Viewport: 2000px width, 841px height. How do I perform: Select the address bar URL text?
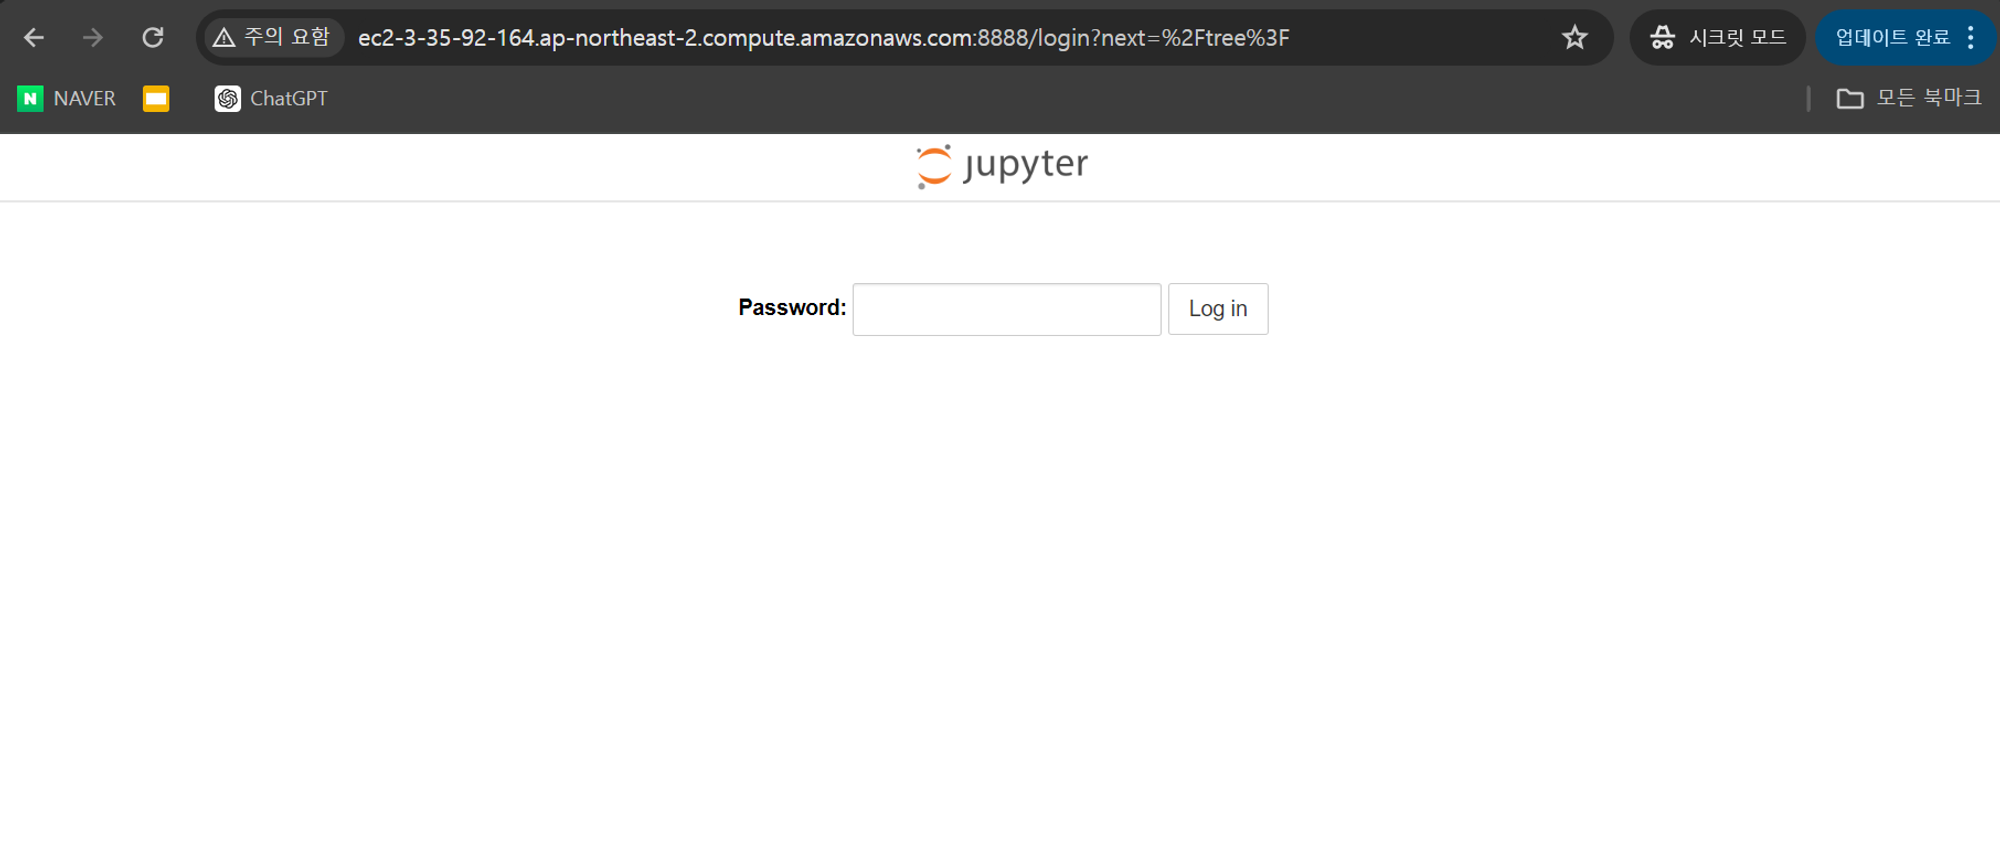tap(823, 38)
